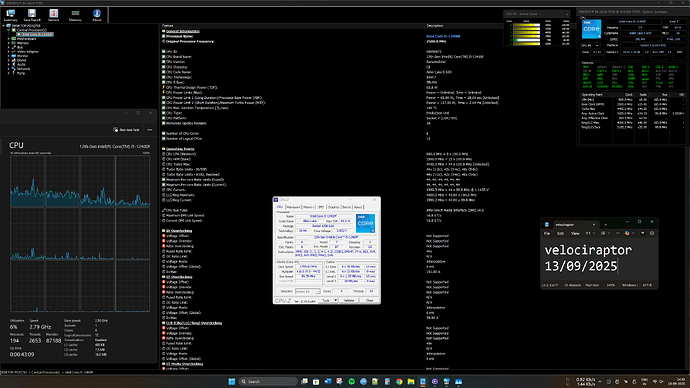This screenshot has width=690, height=388.
Task: Open the File menu in Notepad
Action: (547, 233)
